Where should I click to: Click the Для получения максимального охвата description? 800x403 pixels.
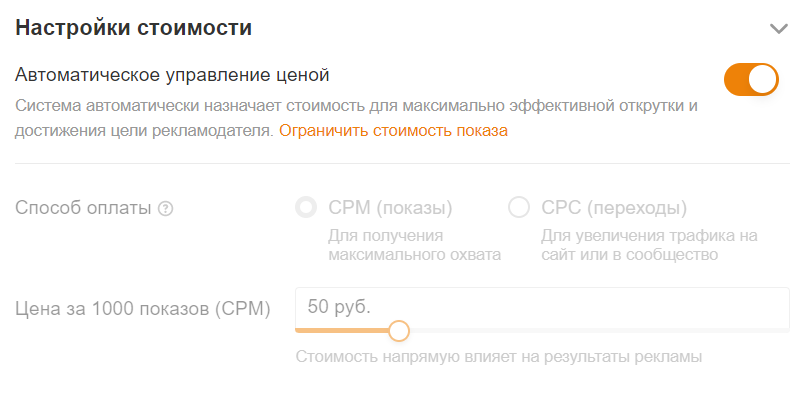point(414,245)
